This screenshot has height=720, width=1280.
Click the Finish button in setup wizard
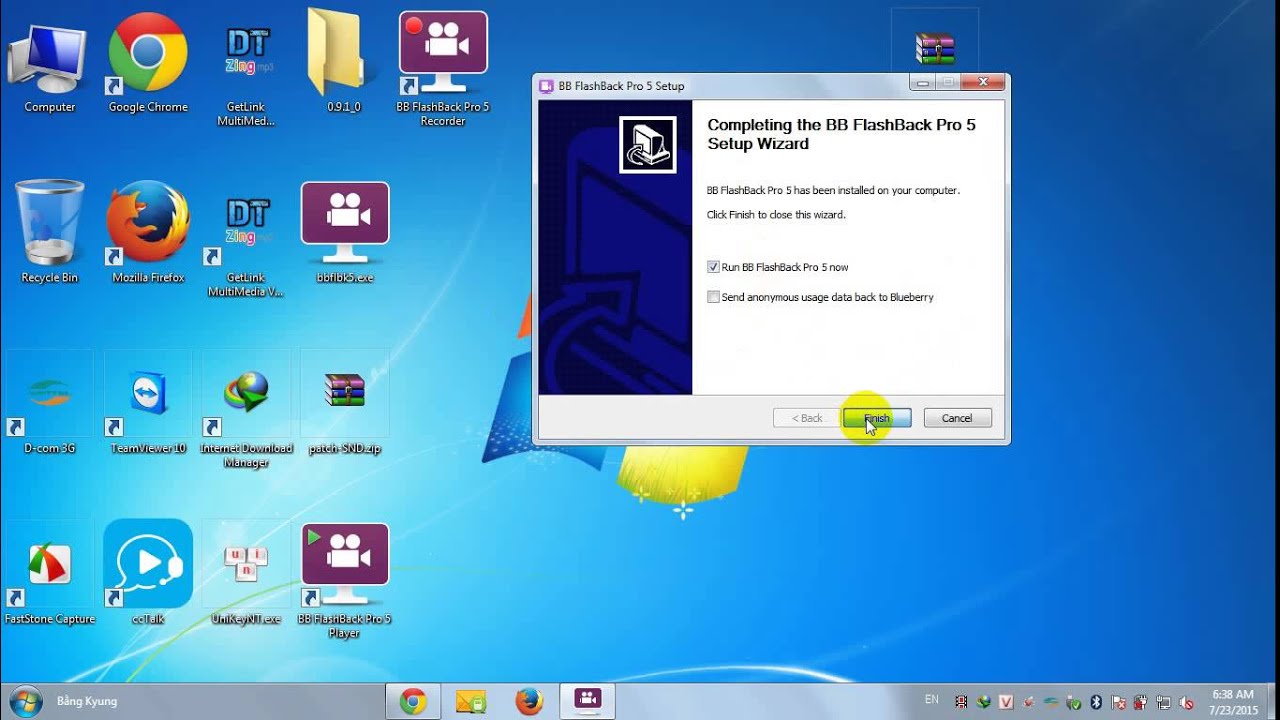pyautogui.click(x=877, y=418)
